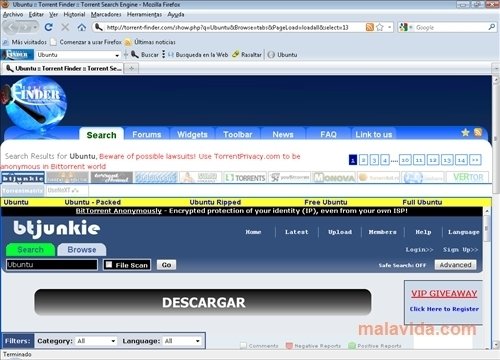Viewport: 500px width, 360px height.
Task: Click the Free Ubuntu link in yellow bar
Action: (326, 202)
